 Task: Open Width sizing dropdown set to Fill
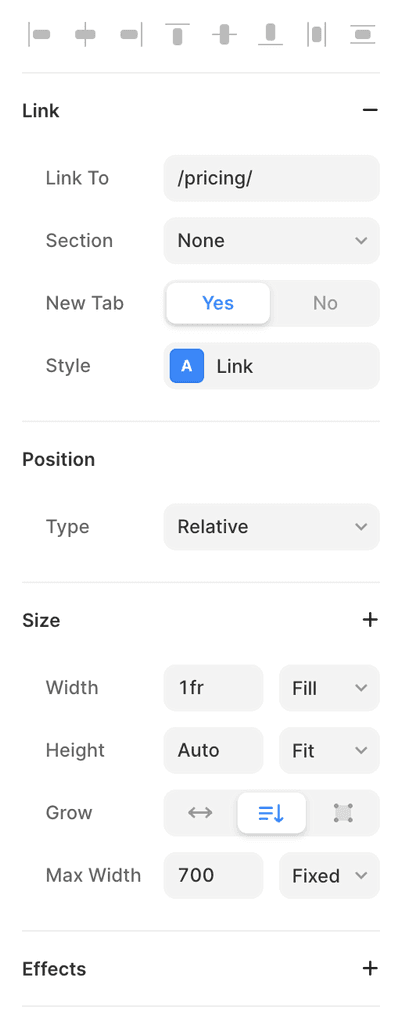point(330,688)
